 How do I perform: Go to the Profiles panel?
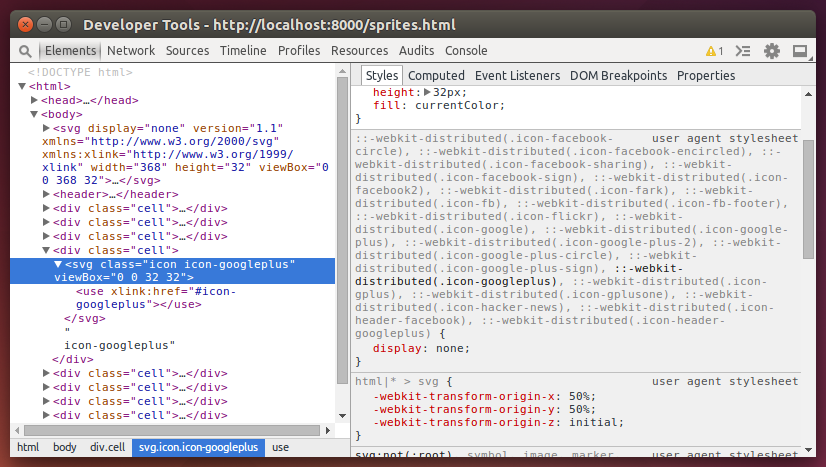(x=299, y=51)
